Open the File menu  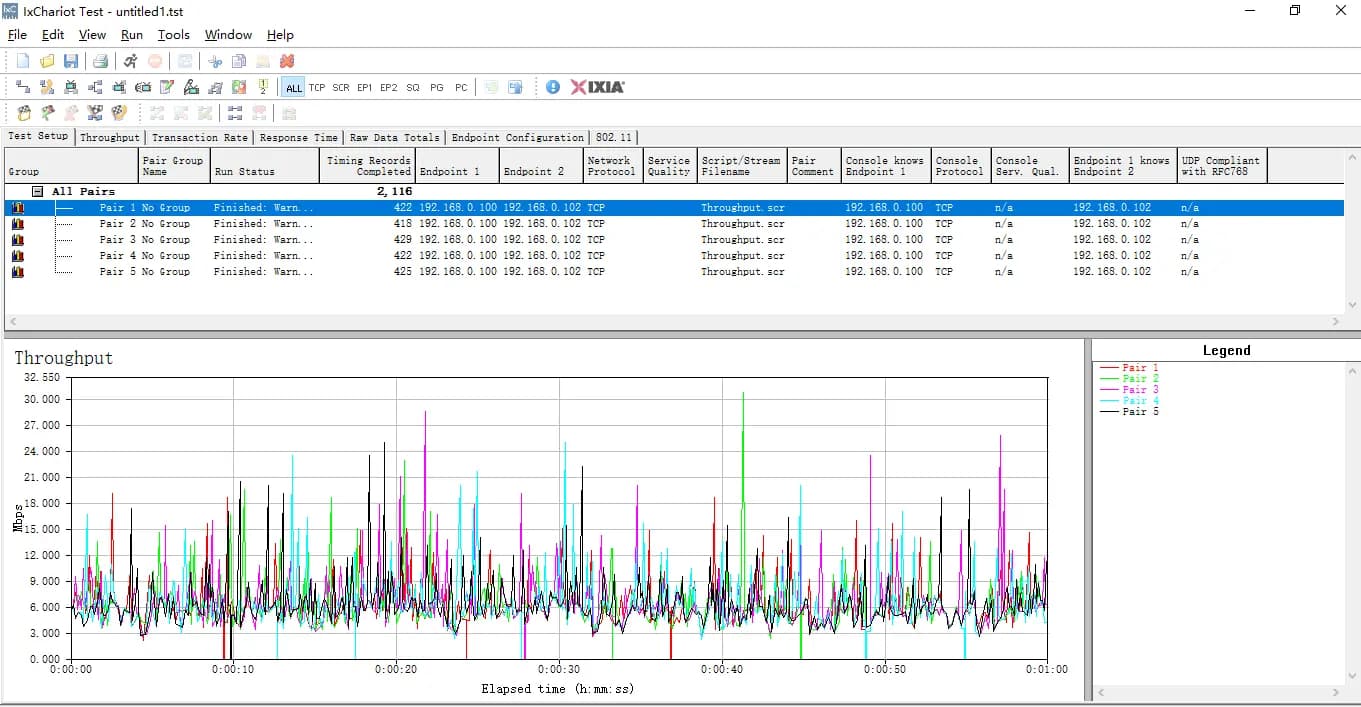coord(17,35)
